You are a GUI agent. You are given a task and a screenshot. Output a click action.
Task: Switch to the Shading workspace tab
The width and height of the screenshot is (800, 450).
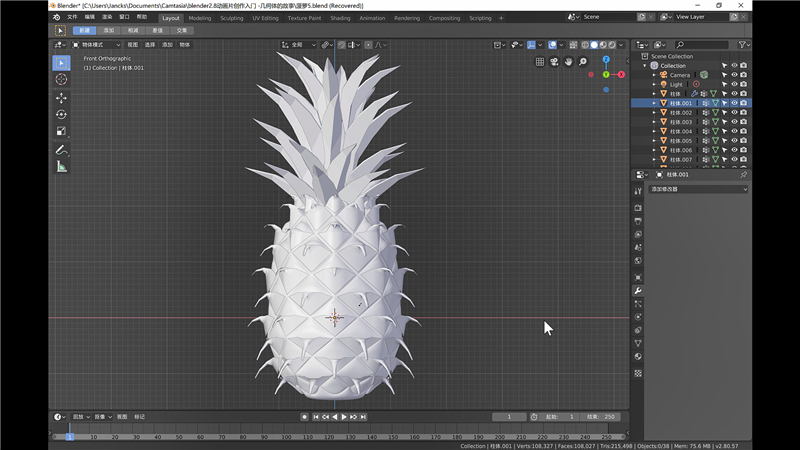click(x=340, y=18)
